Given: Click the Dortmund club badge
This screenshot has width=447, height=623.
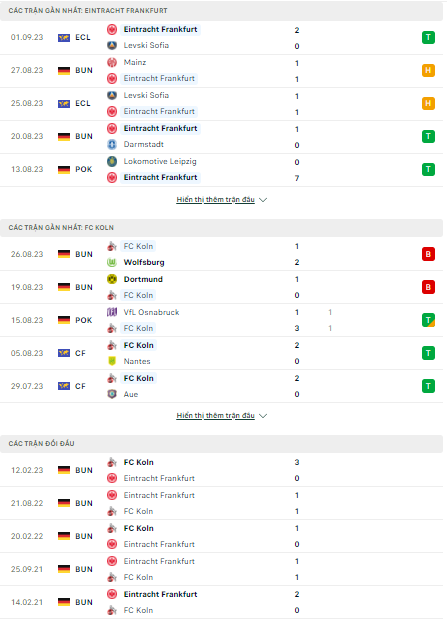Looking at the screenshot, I should (112, 279).
